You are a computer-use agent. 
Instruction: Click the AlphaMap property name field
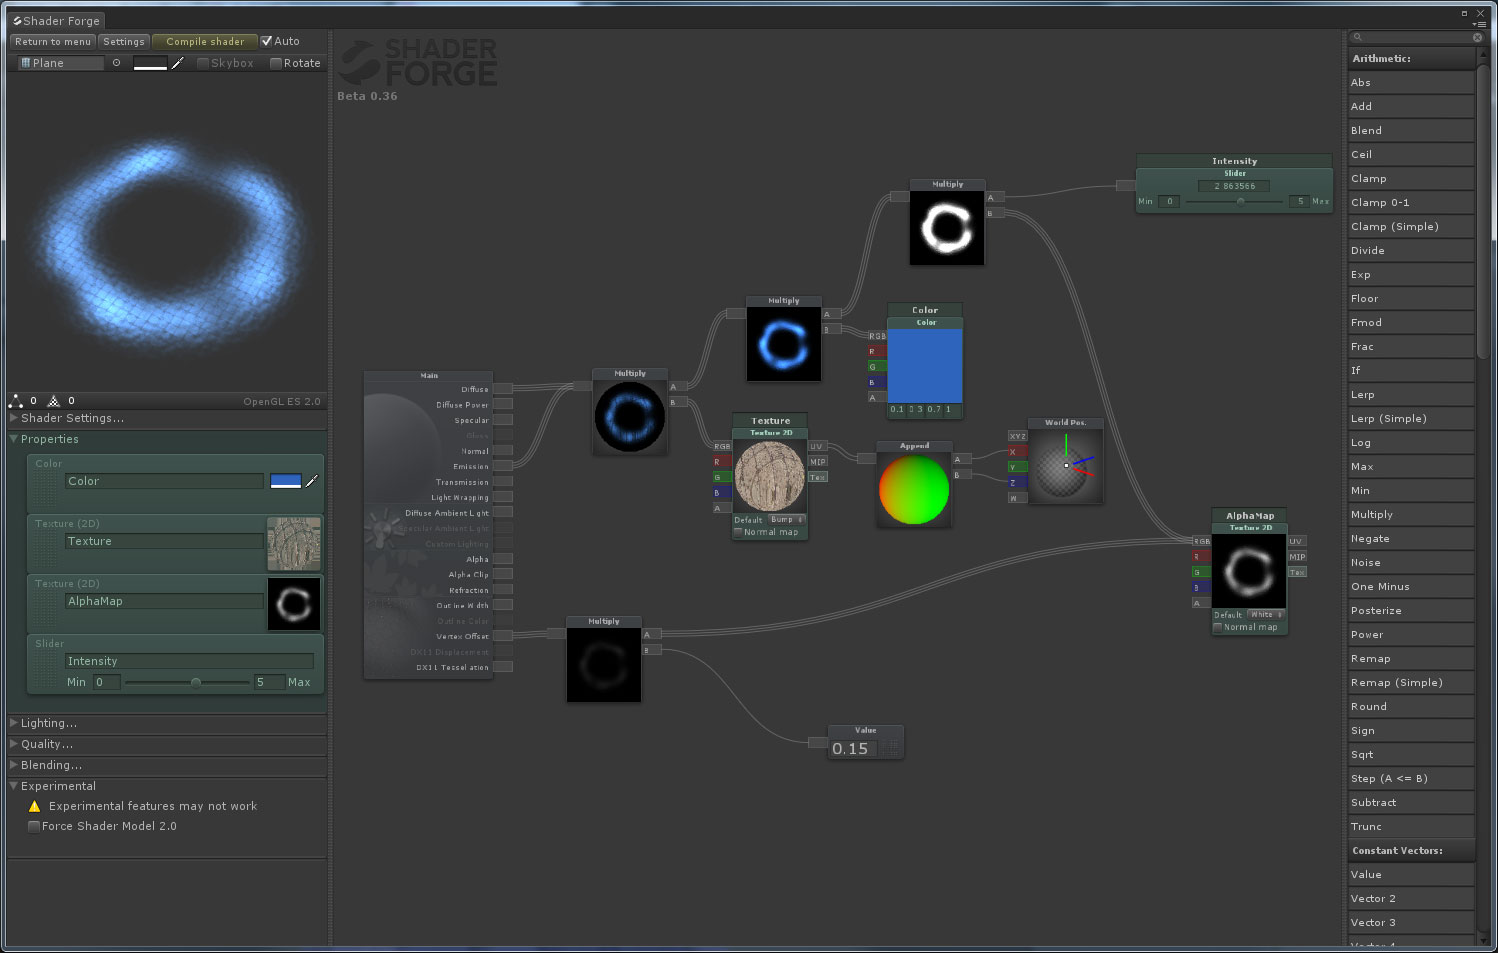[x=164, y=601]
